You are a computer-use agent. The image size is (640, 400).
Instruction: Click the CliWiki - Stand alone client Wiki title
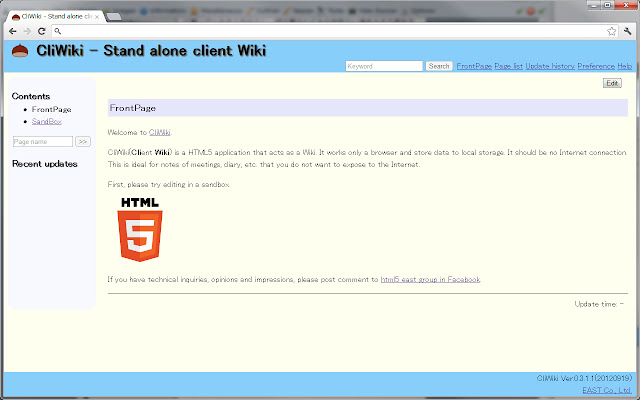151,51
